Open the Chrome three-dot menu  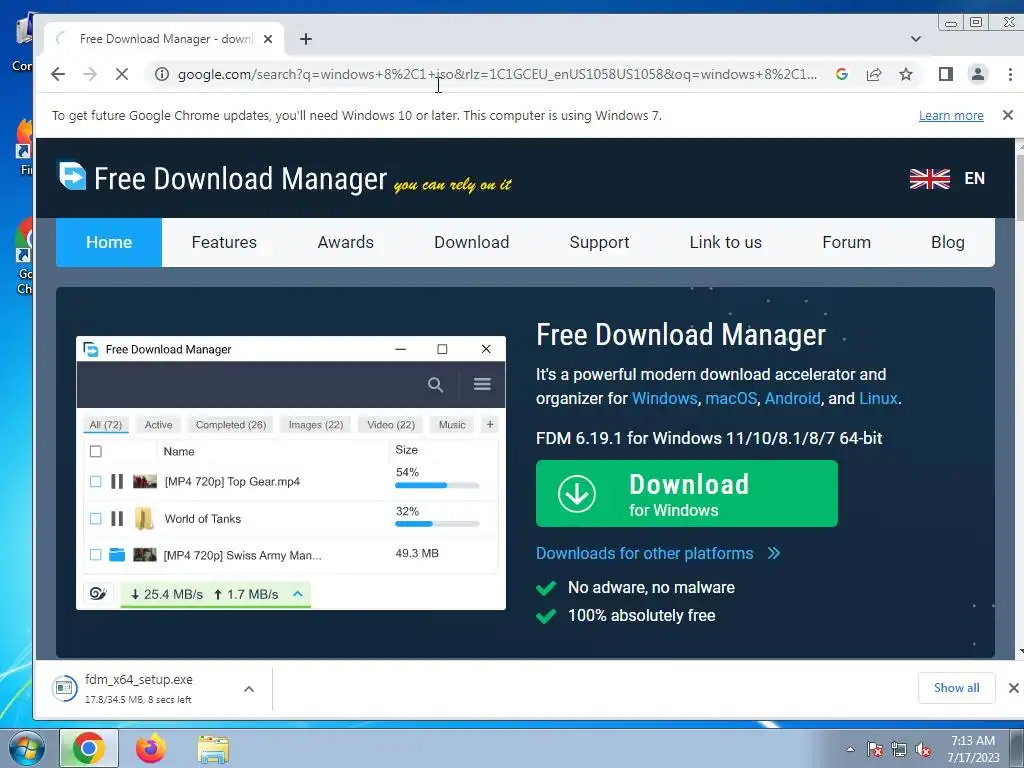[1010, 74]
